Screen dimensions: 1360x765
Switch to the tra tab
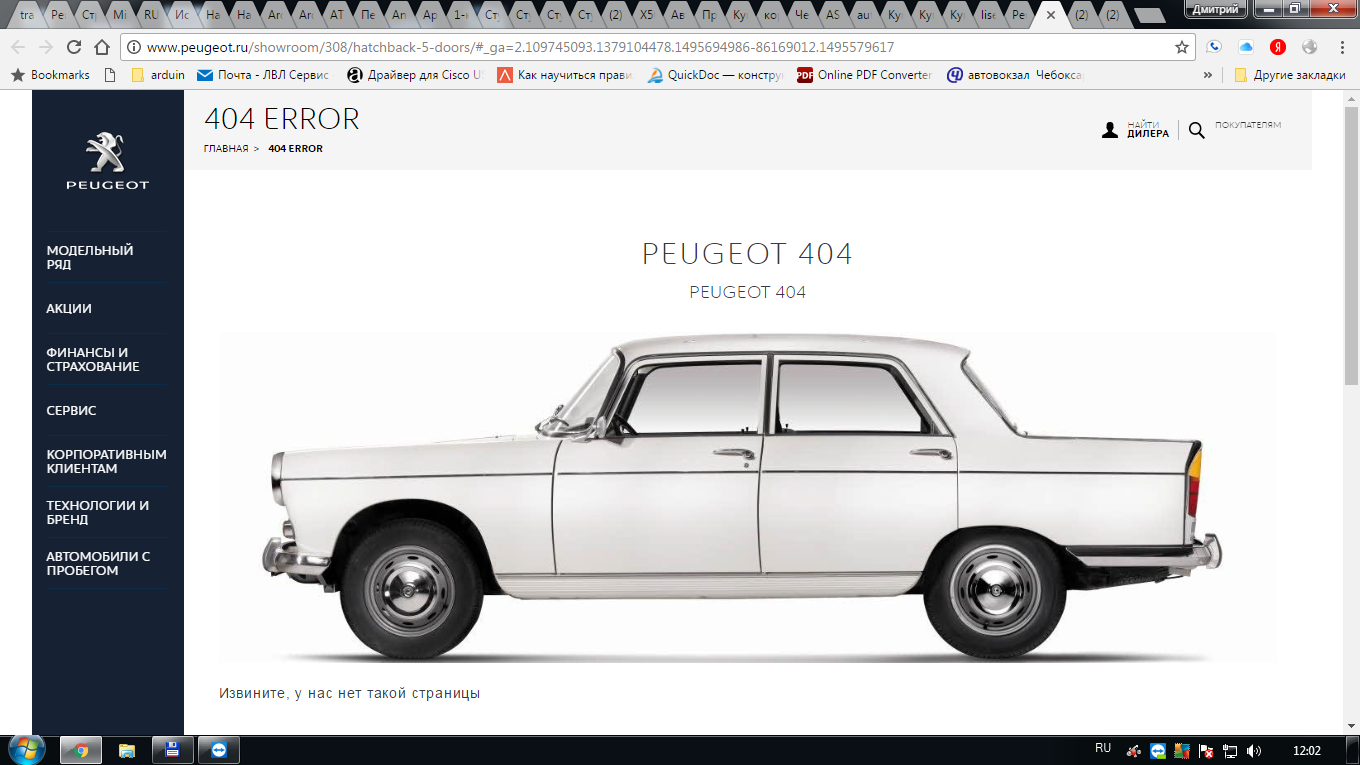(x=27, y=15)
